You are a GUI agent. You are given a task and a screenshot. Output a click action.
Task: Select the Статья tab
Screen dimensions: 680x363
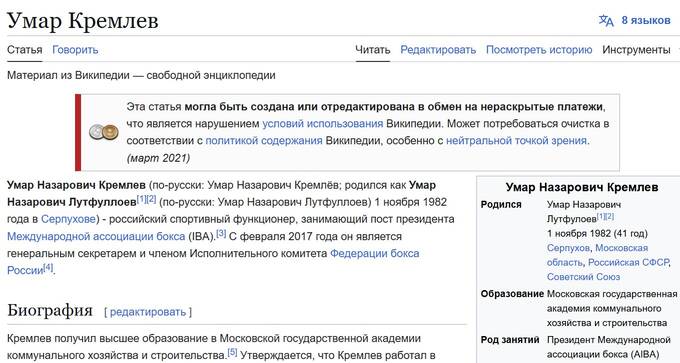(x=25, y=50)
